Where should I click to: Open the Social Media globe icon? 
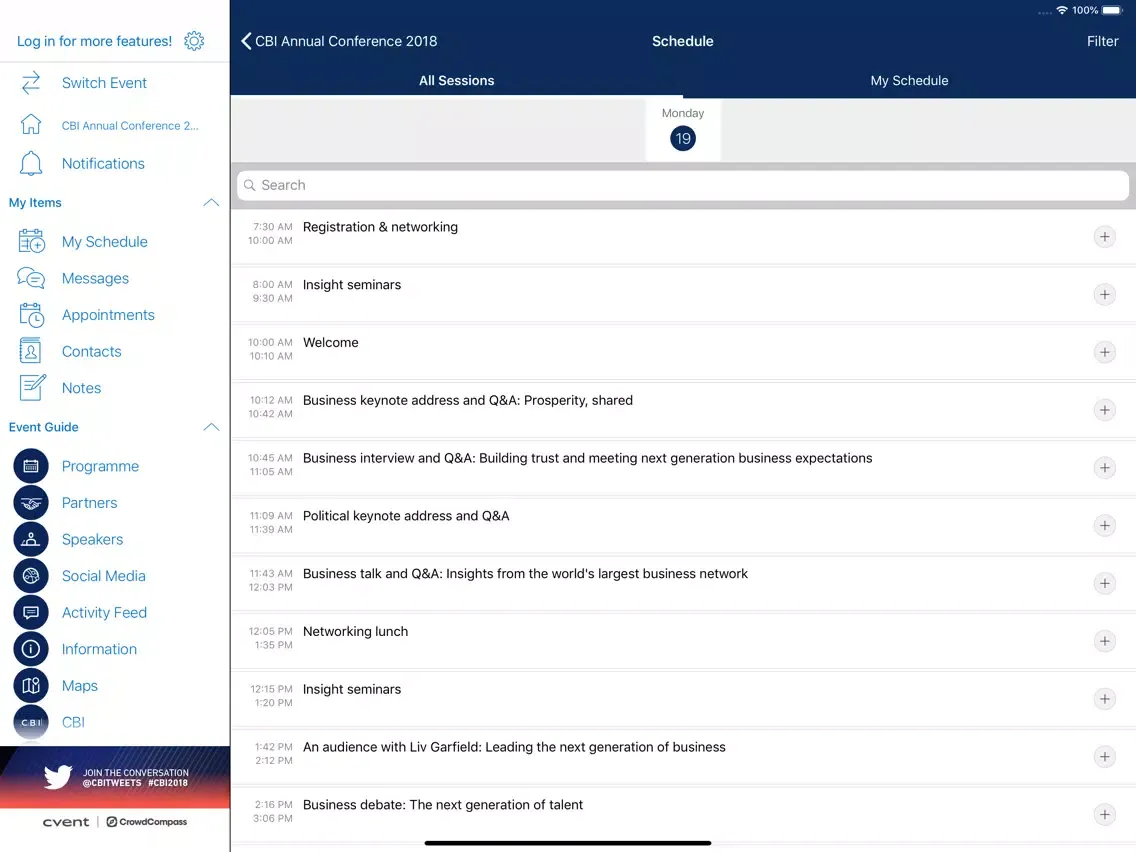(30, 576)
